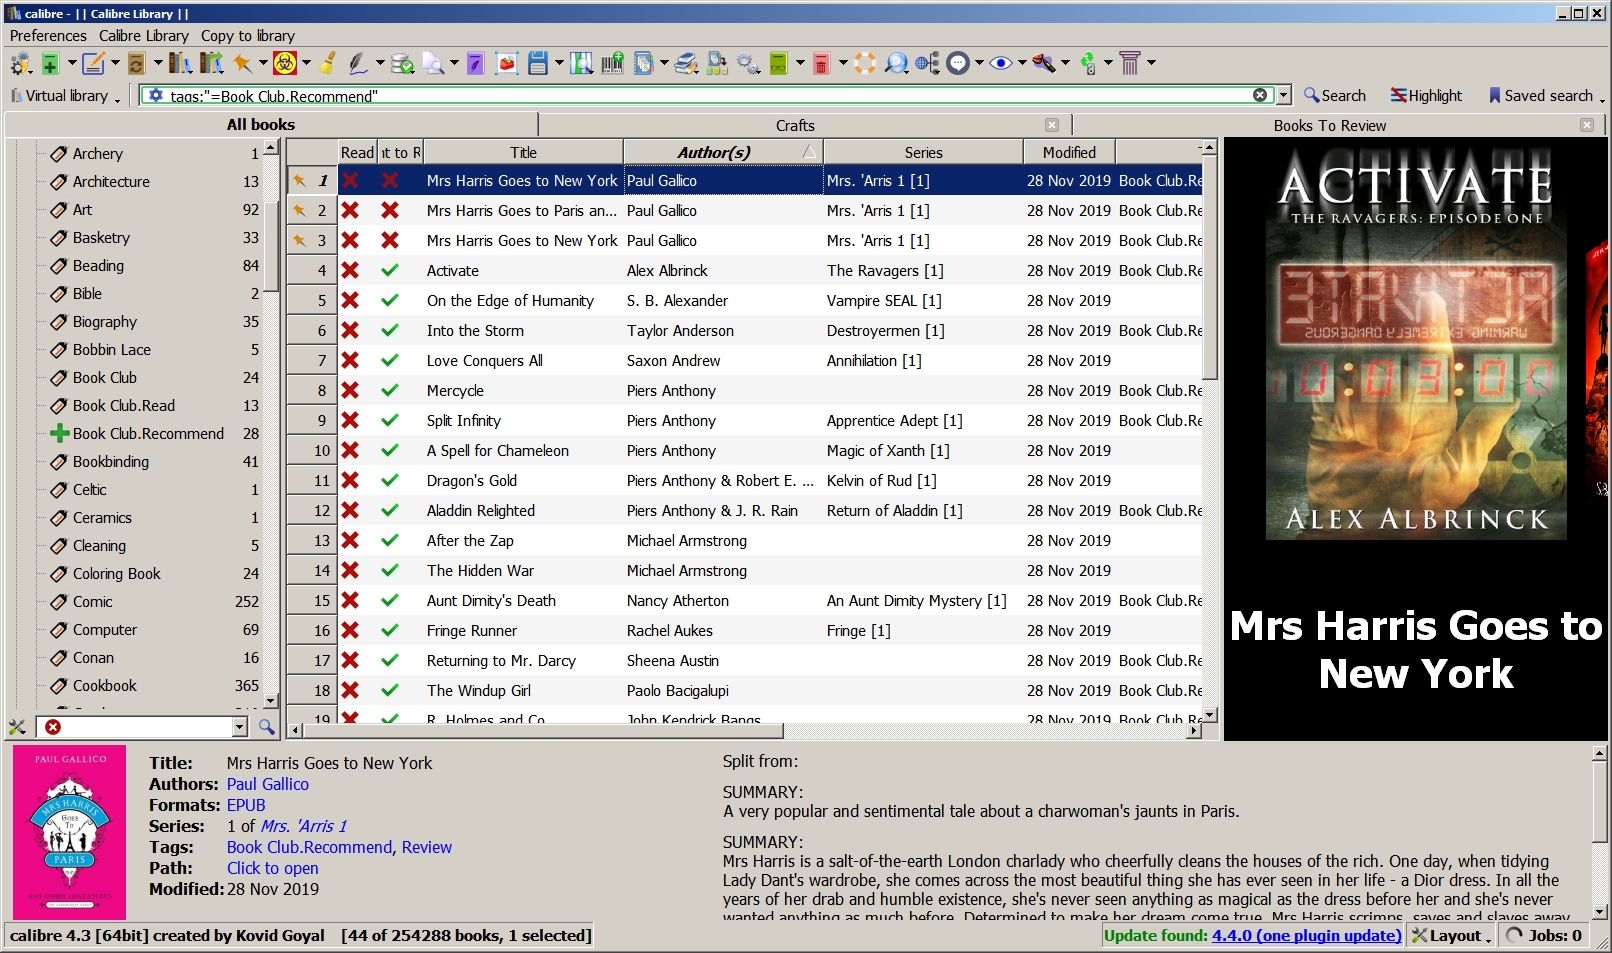Click the Review tag link
The height and width of the screenshot is (953, 1612).
click(427, 848)
